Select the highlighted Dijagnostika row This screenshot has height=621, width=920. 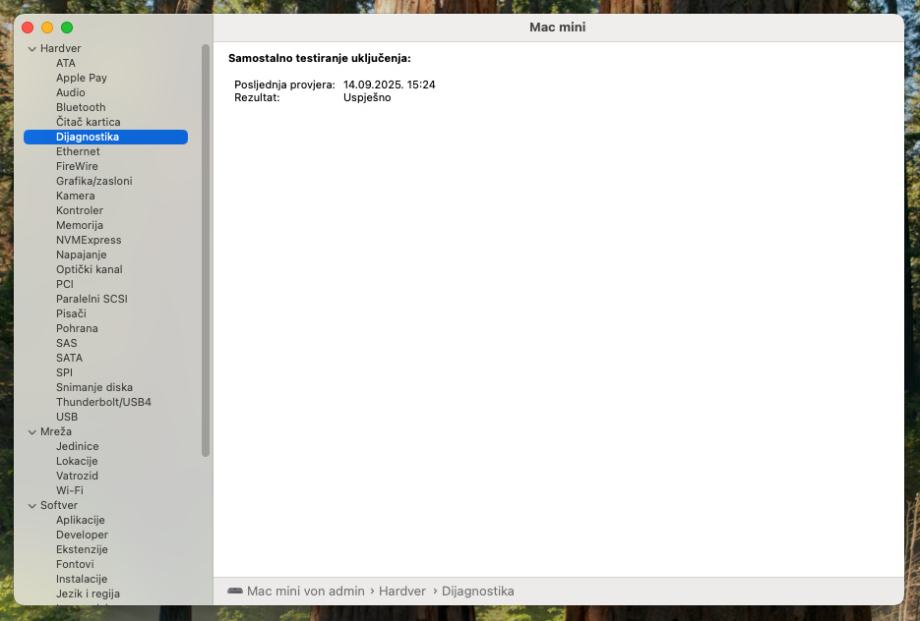point(106,137)
